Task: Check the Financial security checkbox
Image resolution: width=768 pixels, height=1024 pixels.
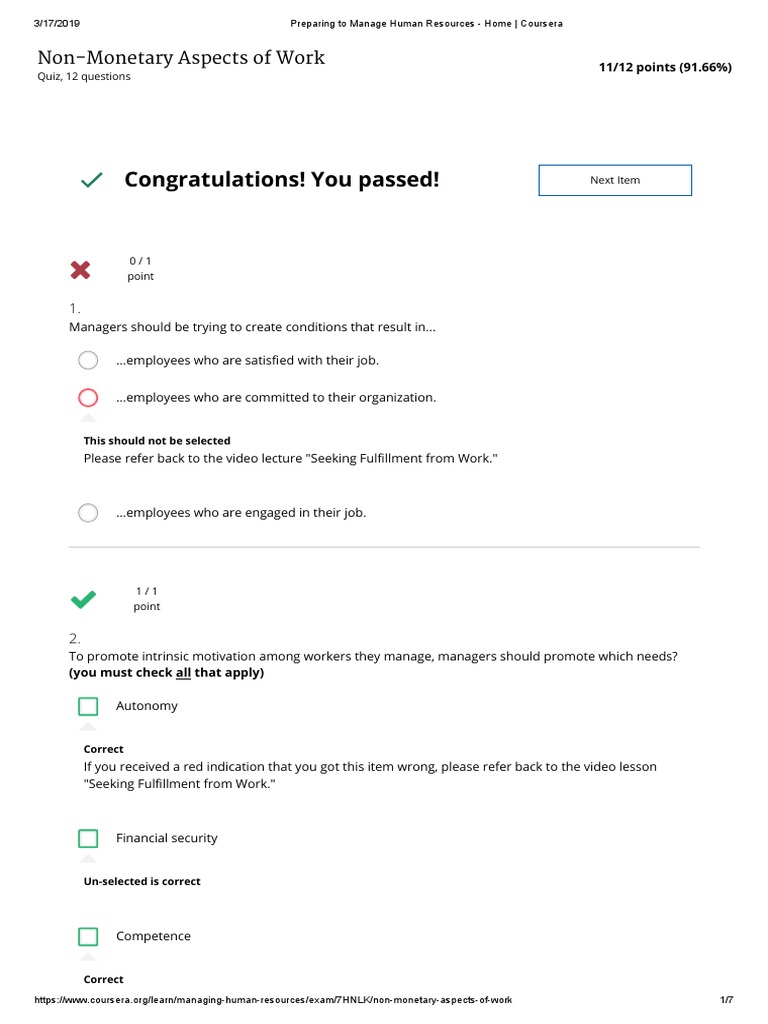Action: tap(88, 838)
